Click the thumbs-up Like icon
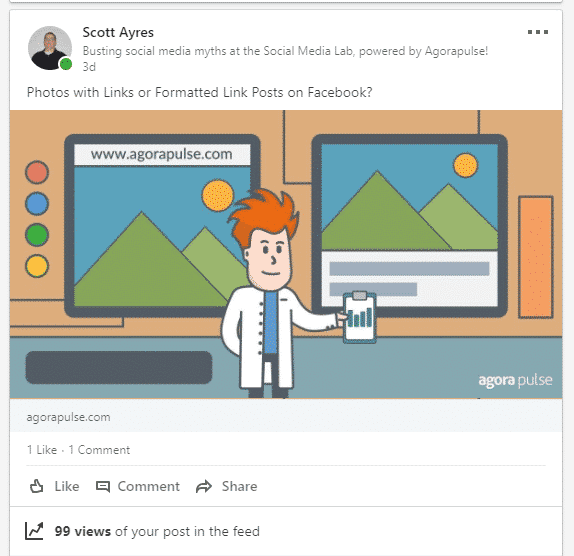The width and height of the screenshot is (574, 556). [37, 486]
